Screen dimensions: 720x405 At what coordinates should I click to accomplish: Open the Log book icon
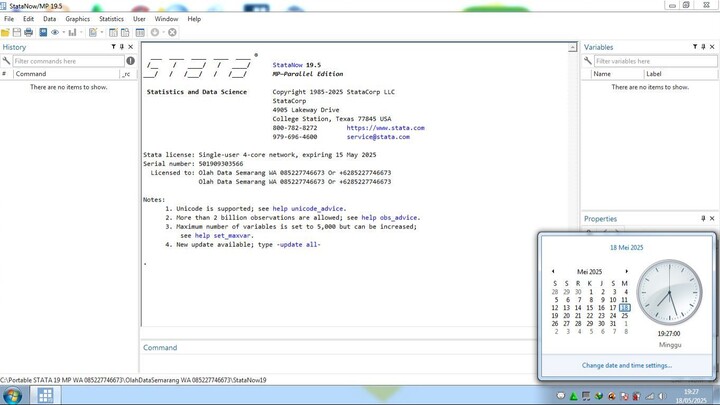click(x=43, y=32)
